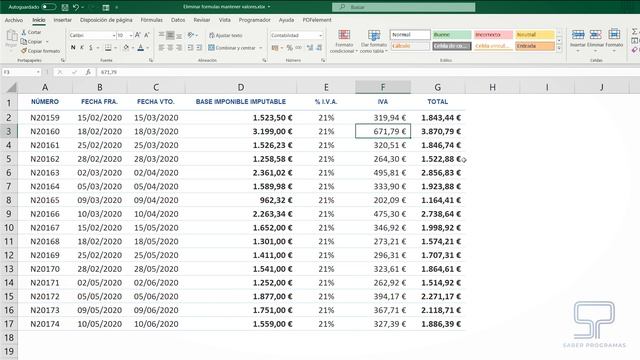Click the Fill color bucket icon
Screen dimensions: 640x360
click(x=126, y=48)
